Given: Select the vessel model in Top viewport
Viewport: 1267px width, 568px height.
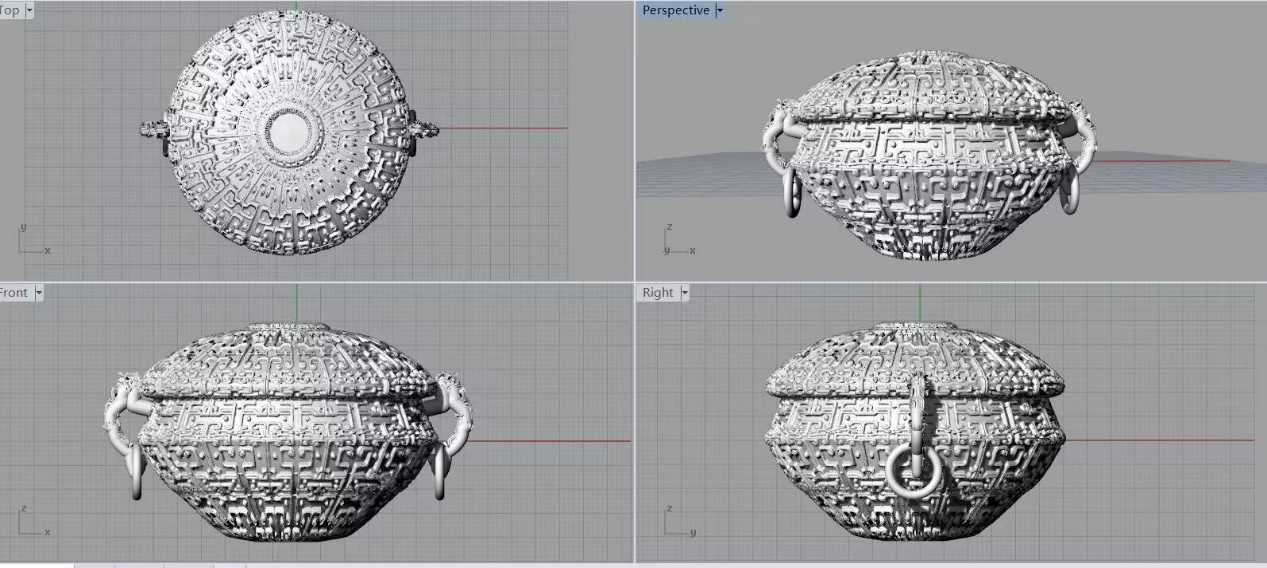Looking at the screenshot, I should pos(288,130).
